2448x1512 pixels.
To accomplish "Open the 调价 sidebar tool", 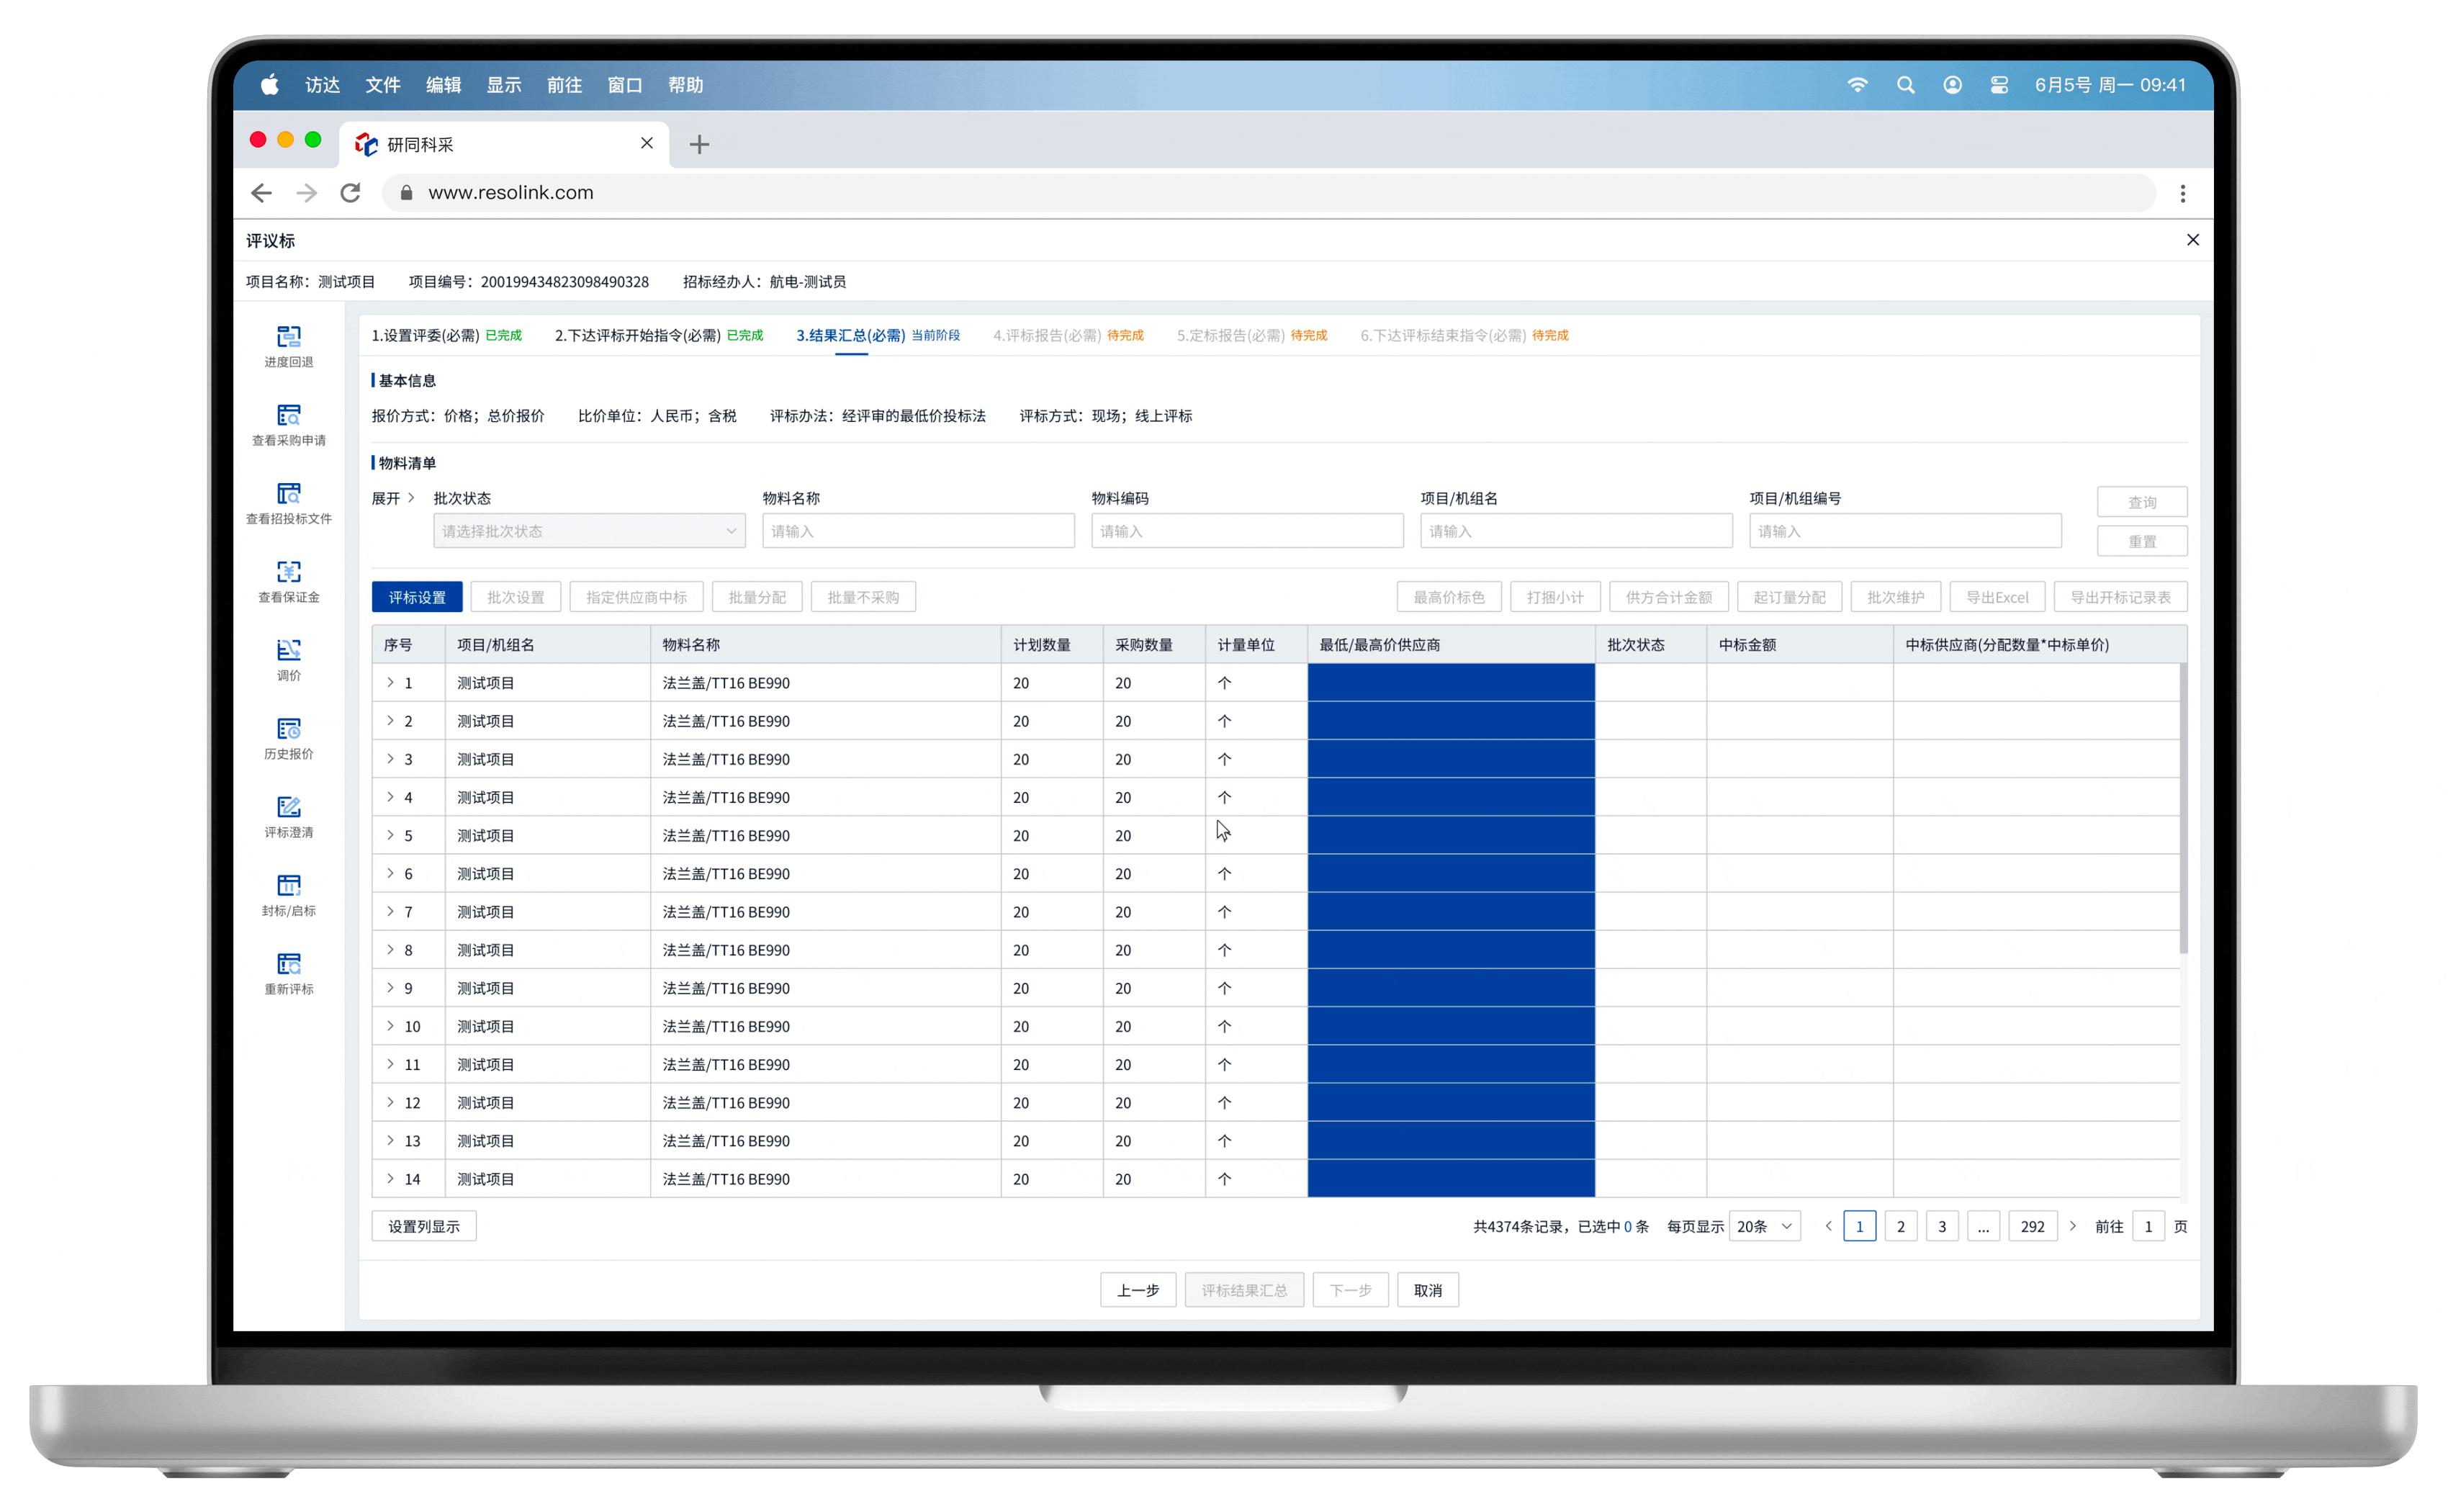I will coord(289,660).
